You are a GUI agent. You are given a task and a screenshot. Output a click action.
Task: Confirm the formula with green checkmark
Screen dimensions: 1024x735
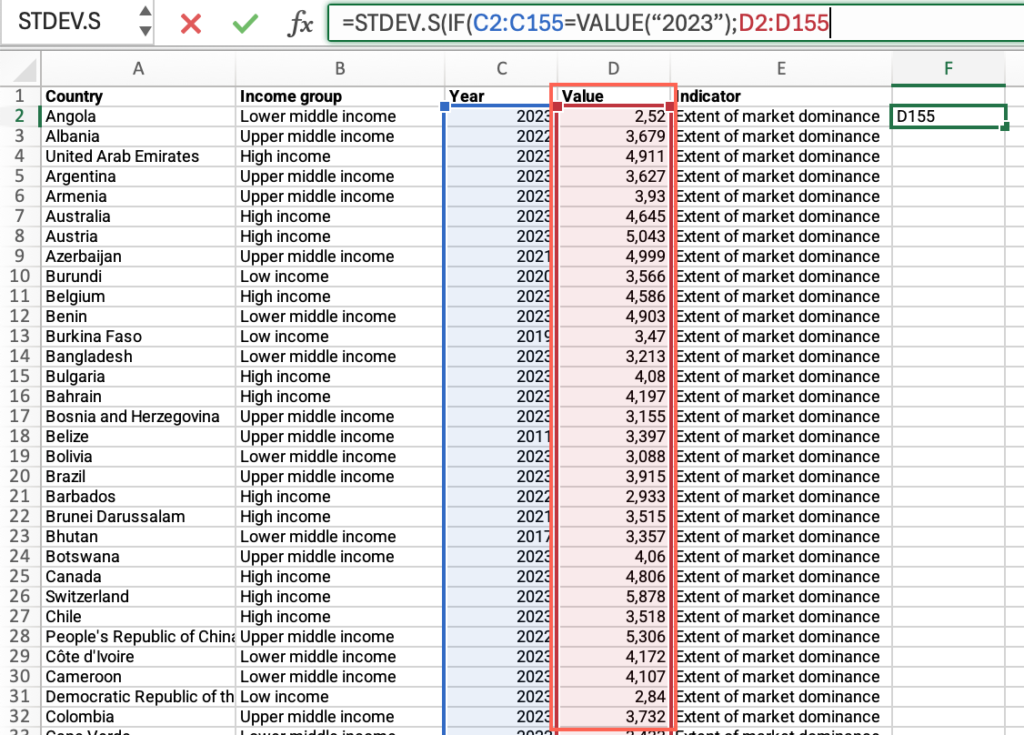tap(245, 24)
